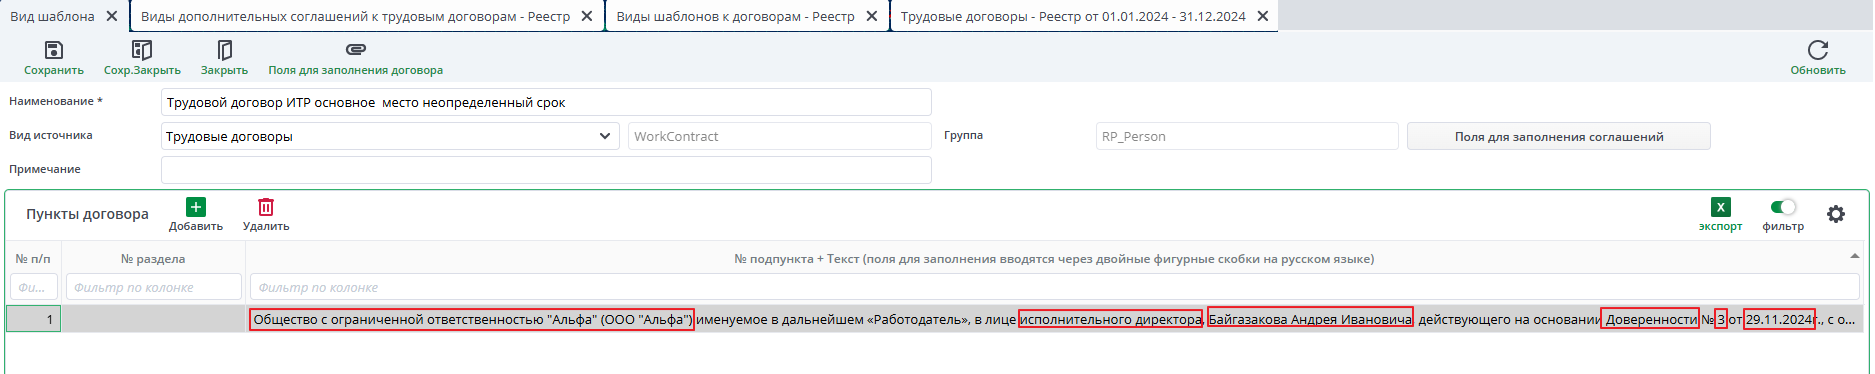Viewport: 1875px width, 374px height.
Task: Click the Закрыть toolbar icon
Action: (x=224, y=50)
